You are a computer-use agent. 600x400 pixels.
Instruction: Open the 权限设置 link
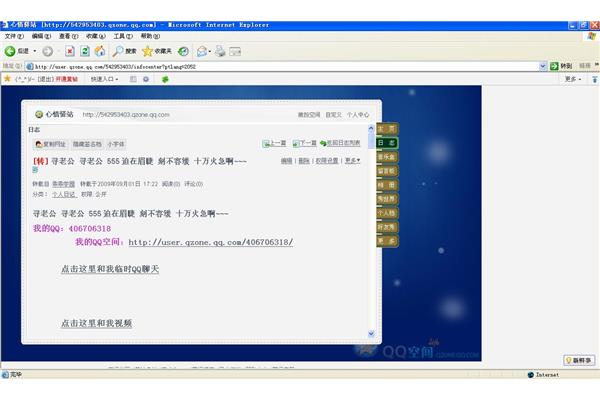coord(327,161)
